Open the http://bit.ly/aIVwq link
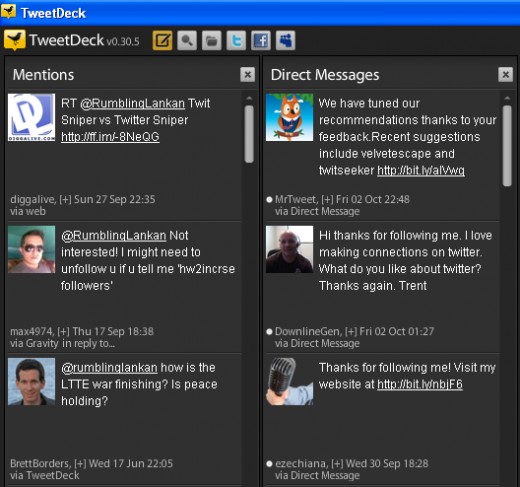 (x=421, y=171)
